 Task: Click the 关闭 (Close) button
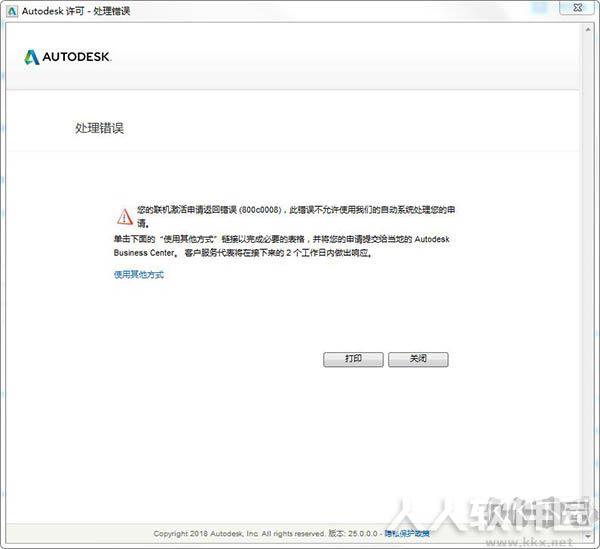click(x=418, y=359)
